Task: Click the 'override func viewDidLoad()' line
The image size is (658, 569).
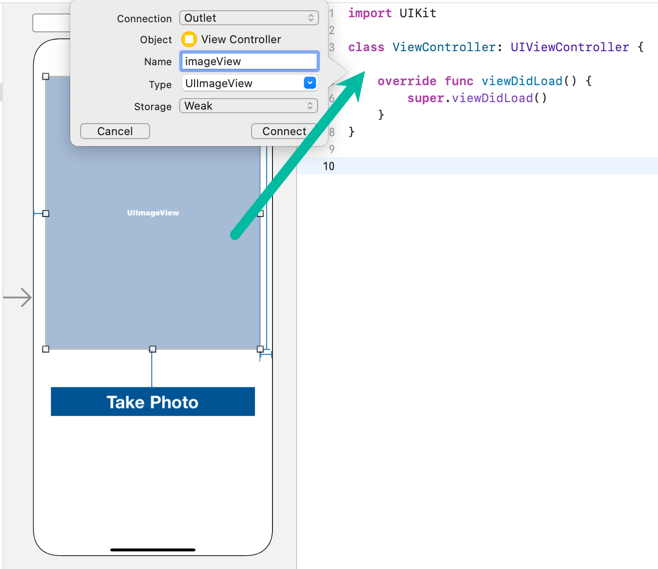Action: pos(484,81)
